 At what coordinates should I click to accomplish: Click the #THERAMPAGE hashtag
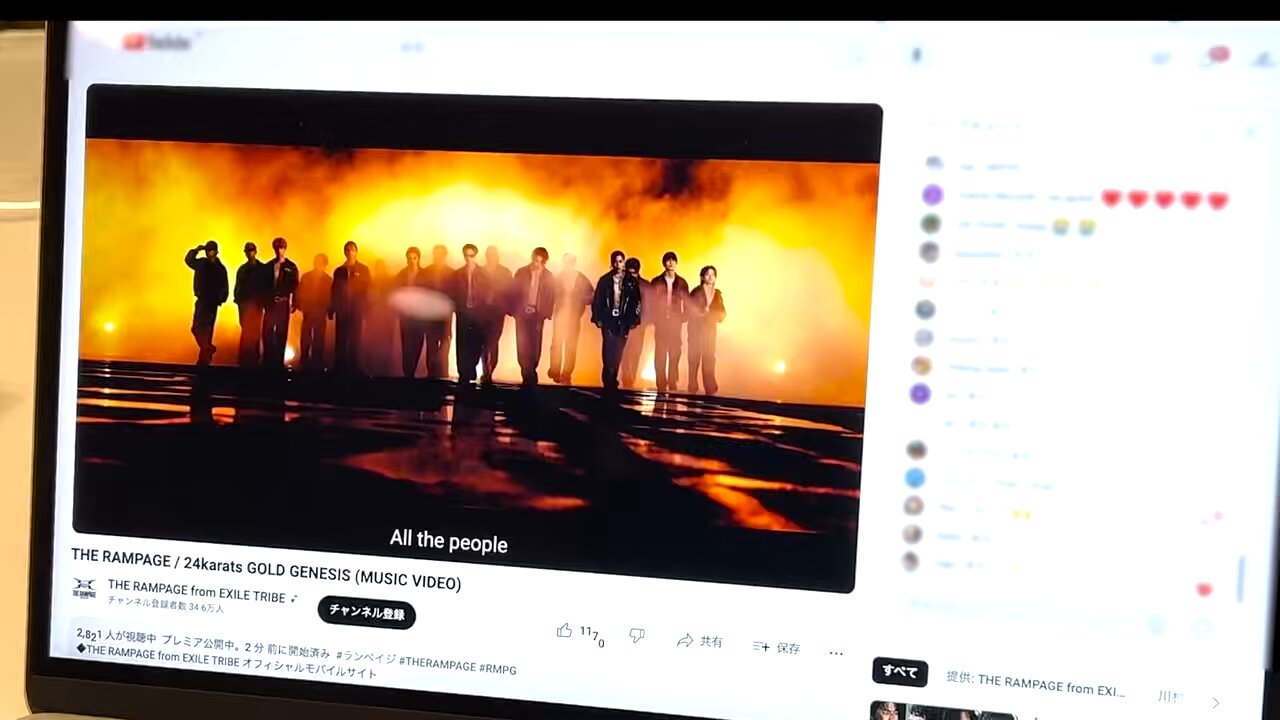pos(437,664)
